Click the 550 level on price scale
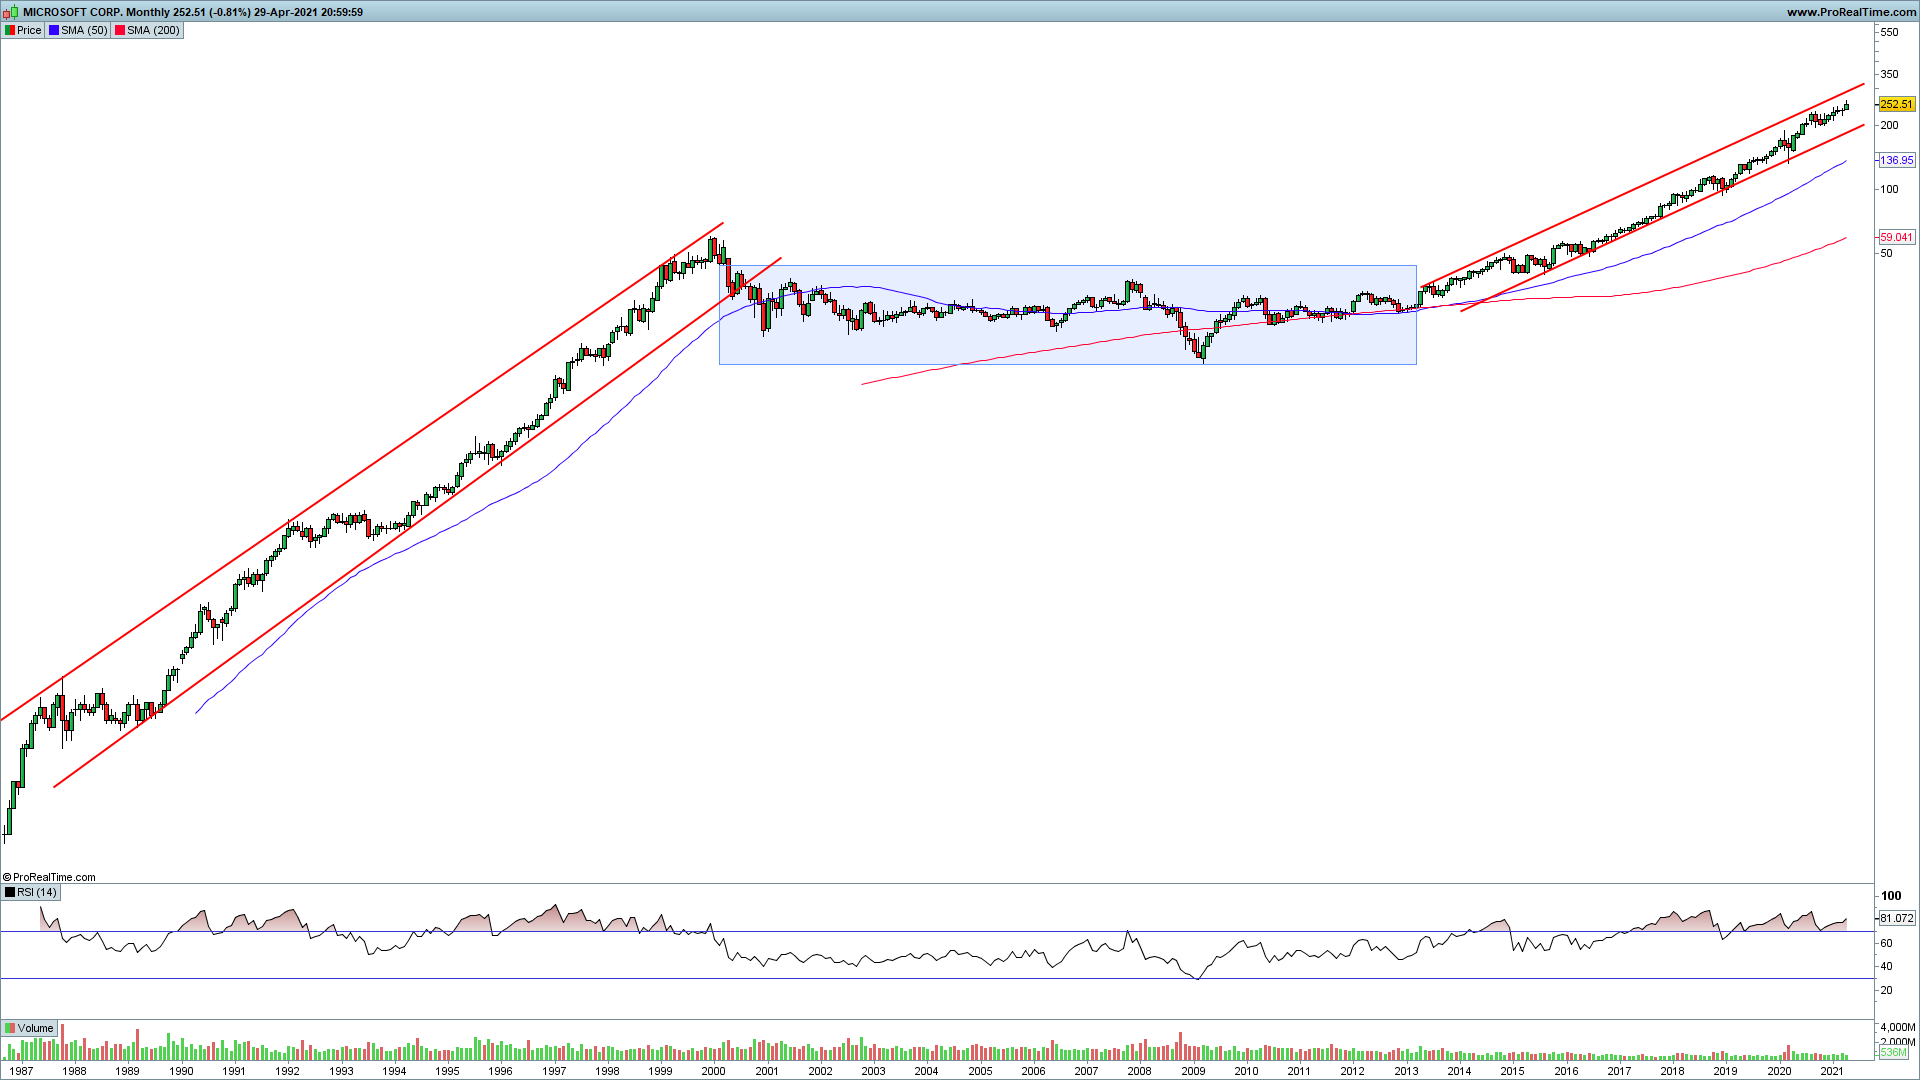This screenshot has height=1080, width=1920. tap(1889, 33)
